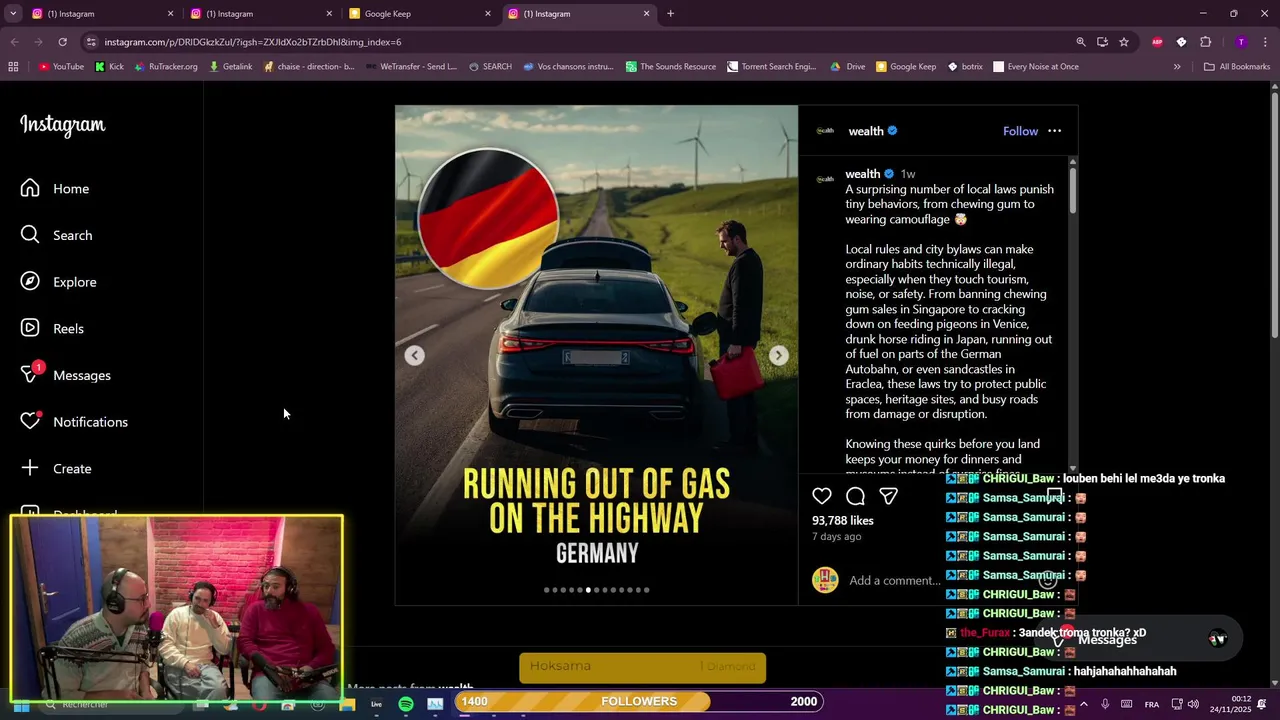Open post options three-dot menu
This screenshot has width=1280, height=720.
pyautogui.click(x=1054, y=131)
